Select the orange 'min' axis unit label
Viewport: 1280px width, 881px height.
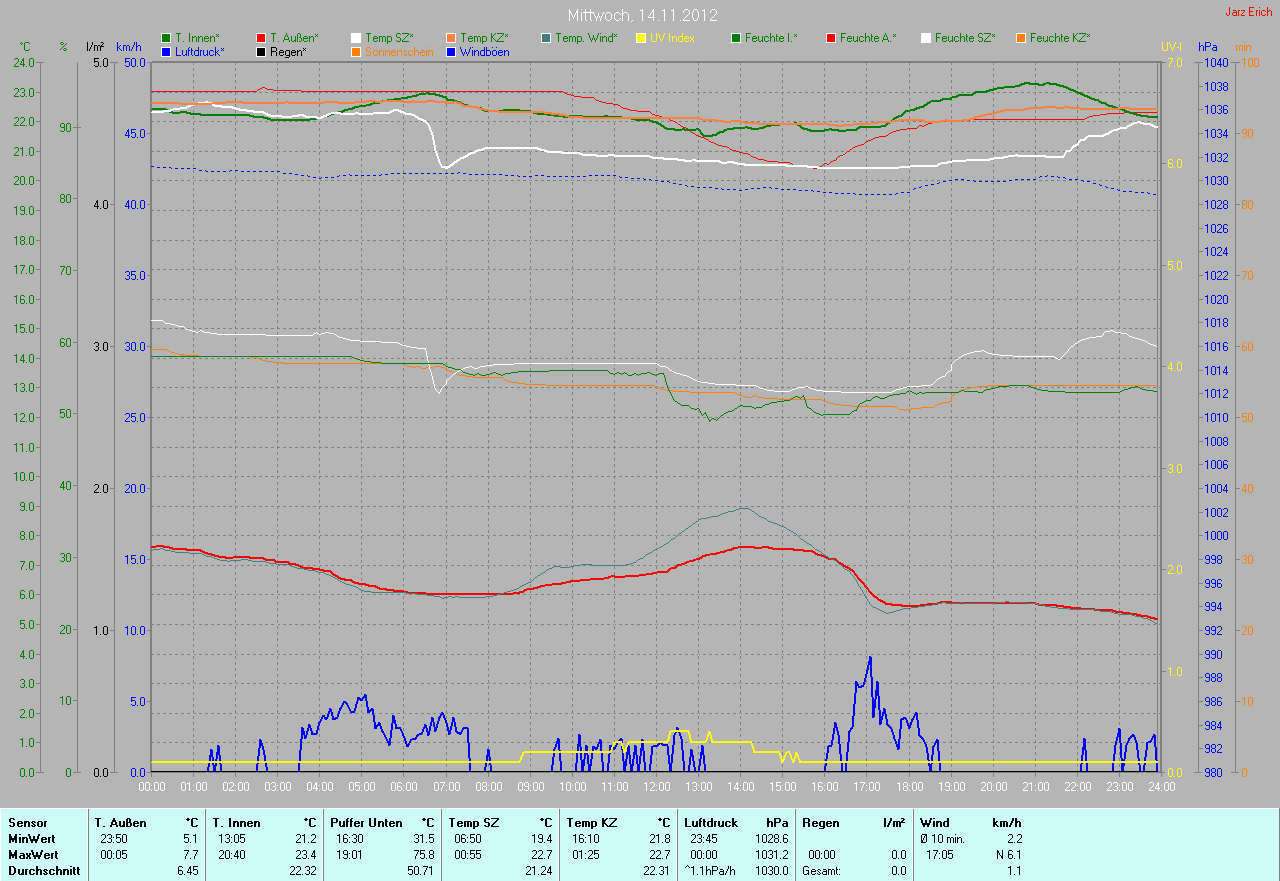pyautogui.click(x=1243, y=47)
